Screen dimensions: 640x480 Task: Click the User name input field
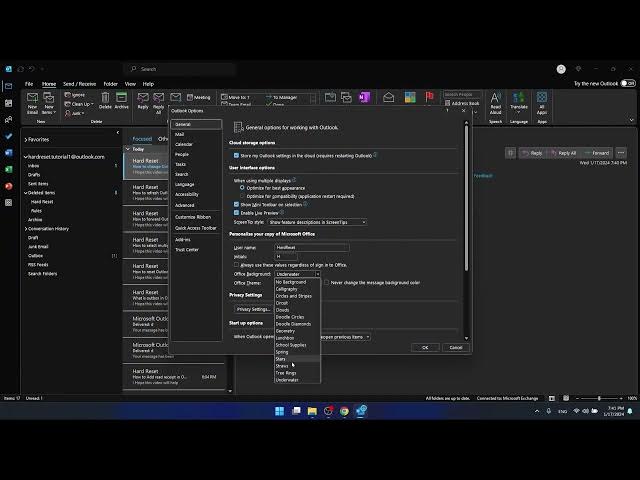[x=312, y=247]
